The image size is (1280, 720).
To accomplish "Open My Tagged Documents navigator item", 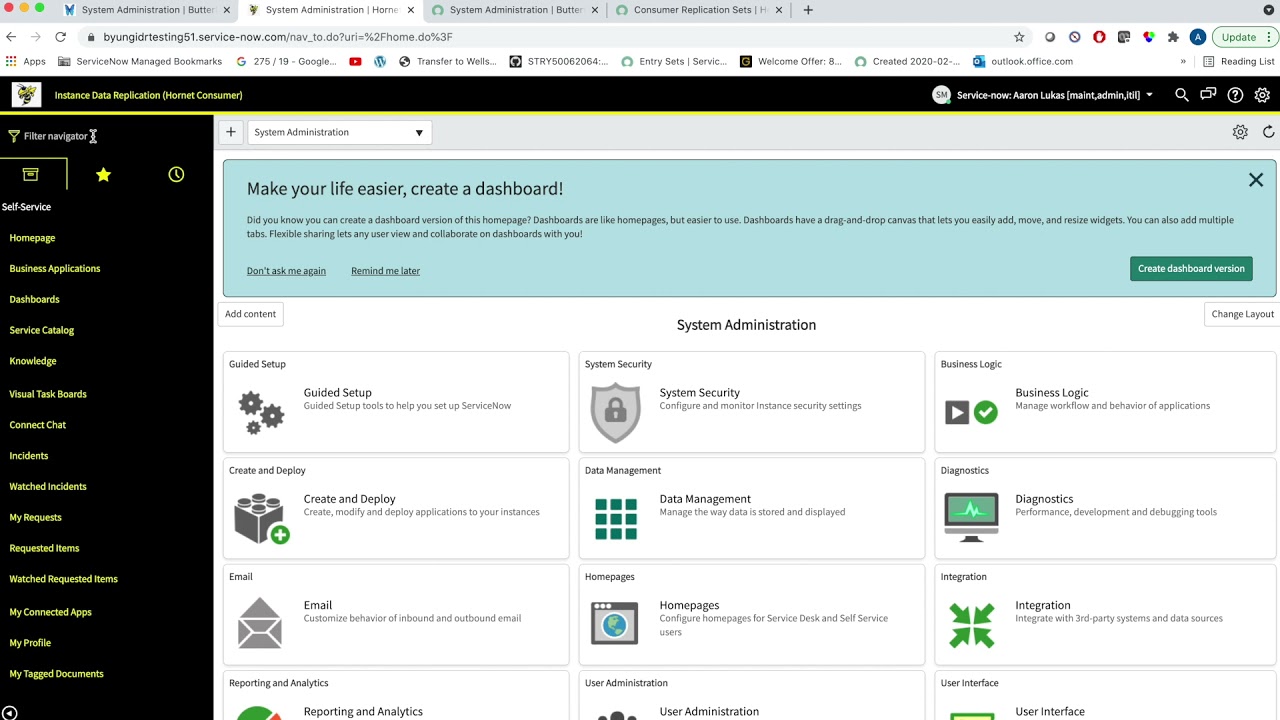I will tap(56, 674).
